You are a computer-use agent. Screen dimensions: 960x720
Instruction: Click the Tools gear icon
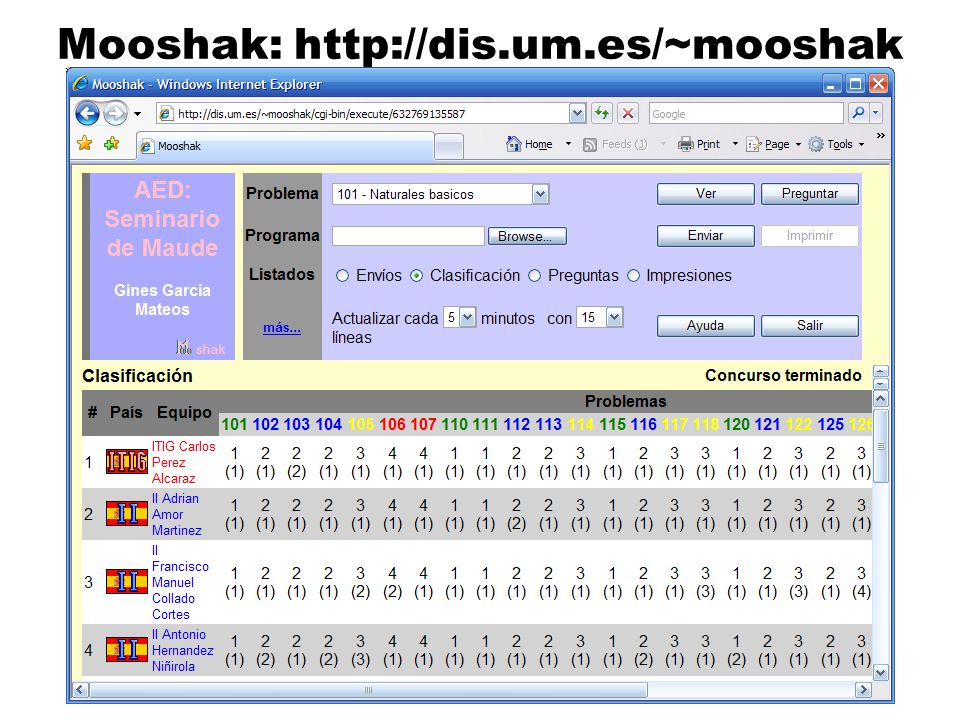(816, 144)
